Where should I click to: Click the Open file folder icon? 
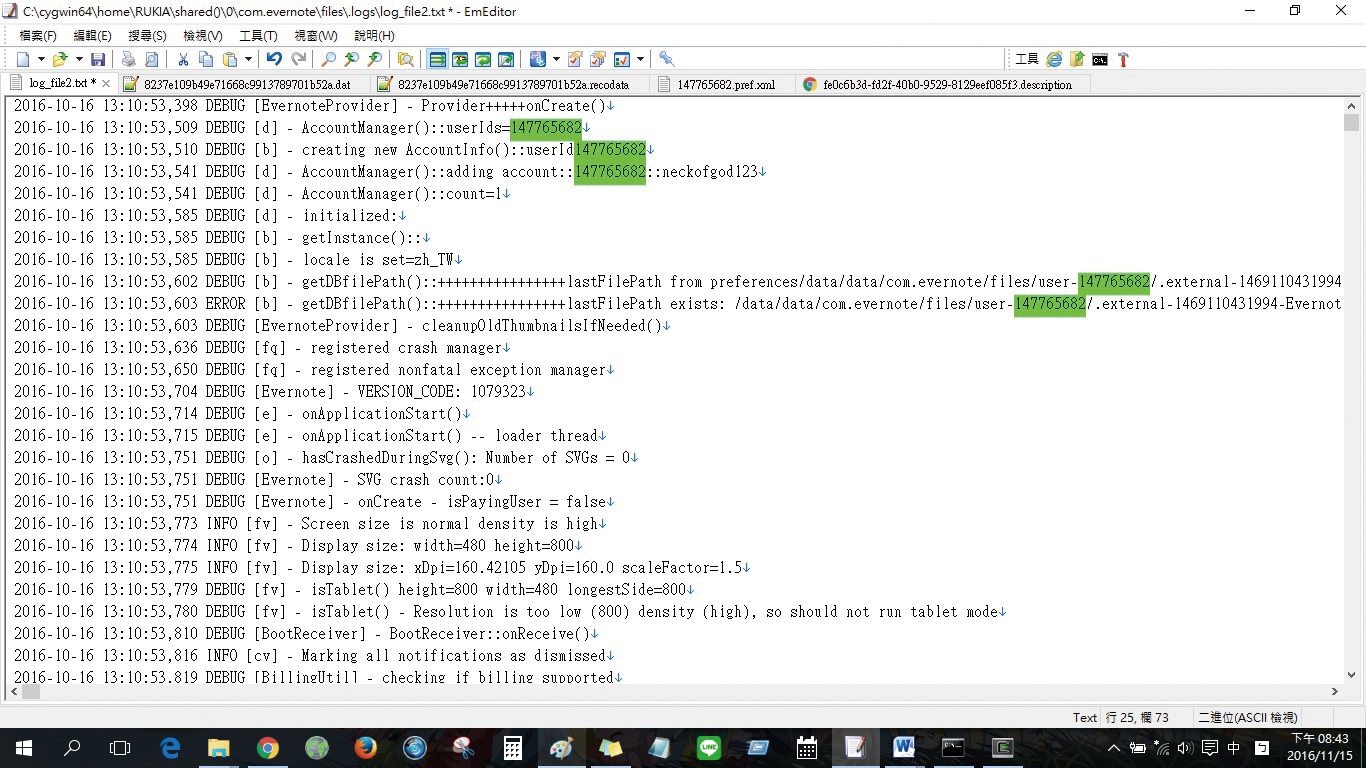[x=60, y=59]
